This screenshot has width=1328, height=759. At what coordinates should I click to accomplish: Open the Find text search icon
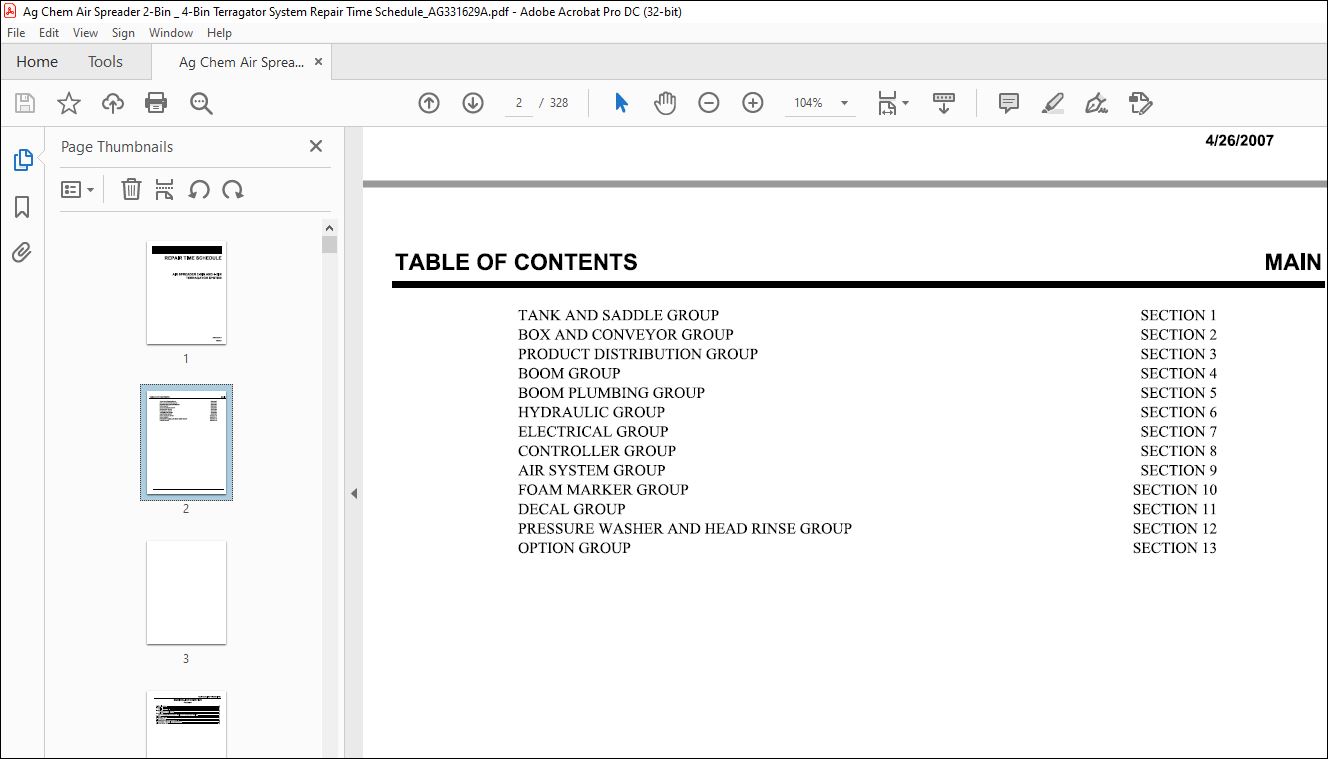coord(201,103)
